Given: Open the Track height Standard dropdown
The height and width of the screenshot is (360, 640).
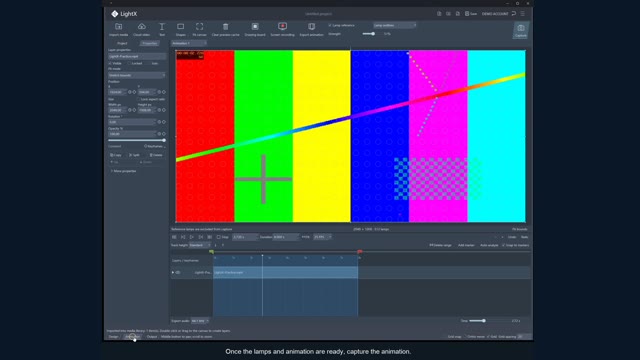Looking at the screenshot, I should point(200,245).
